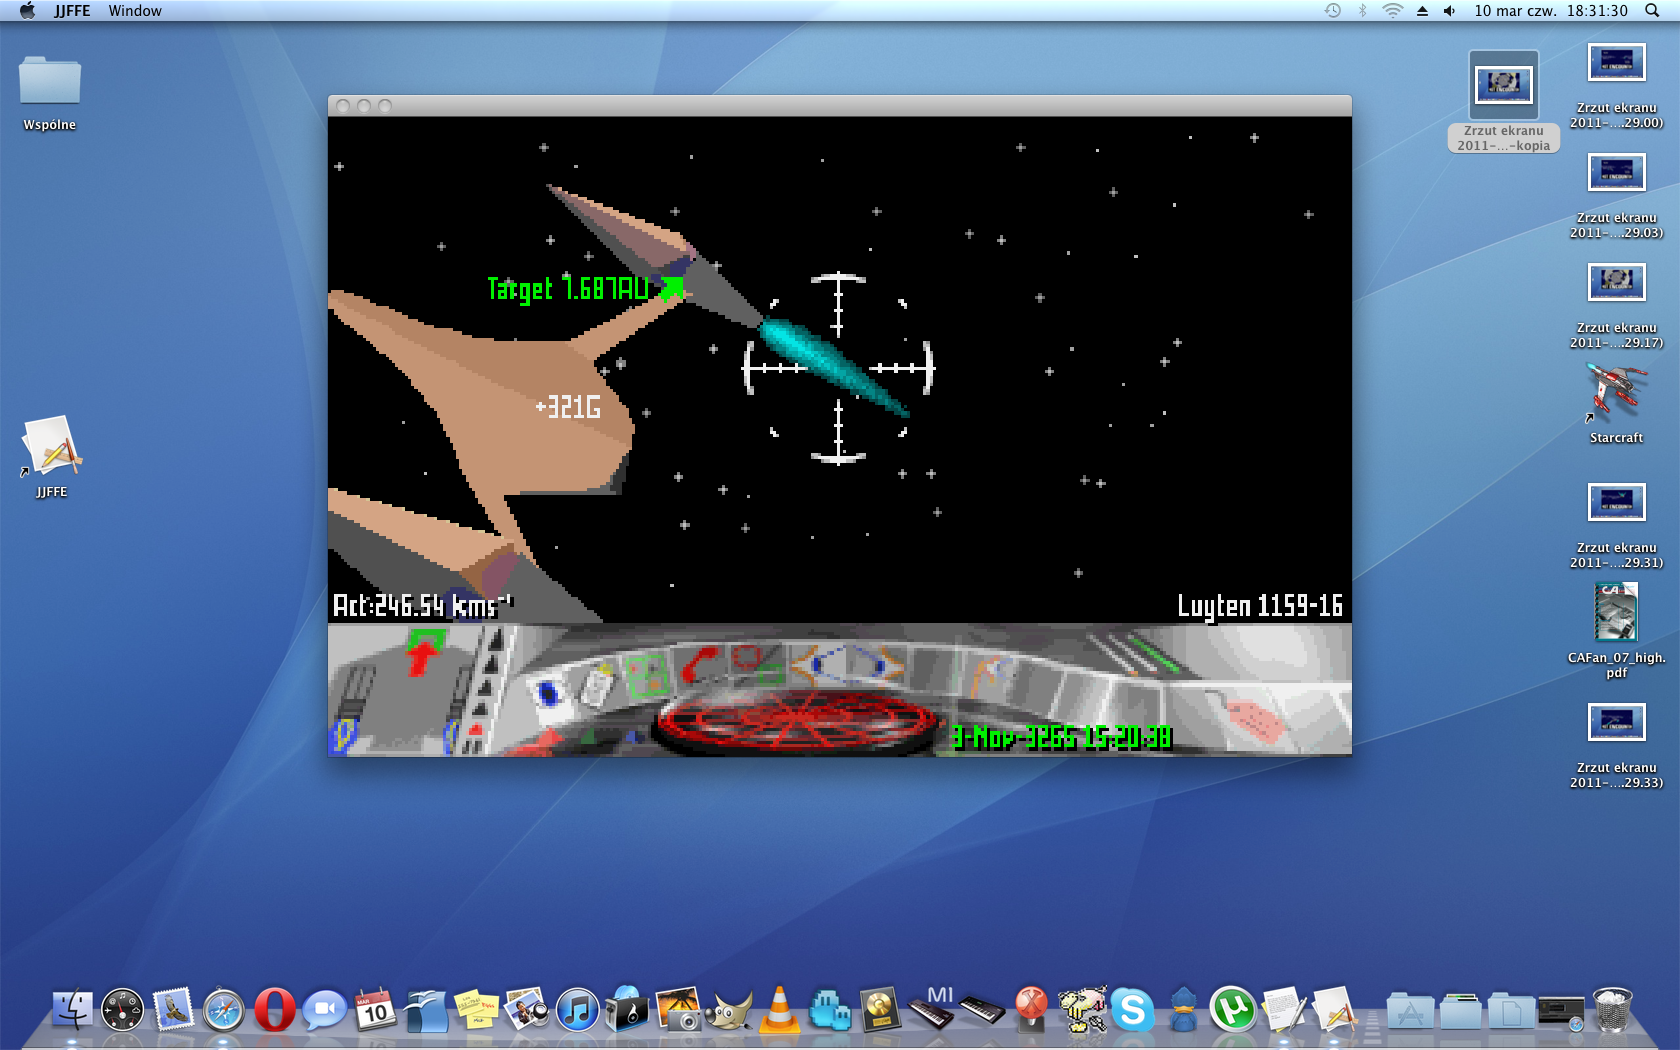Screen dimensions: 1680x1050
Task: Open Skype from the Dock
Action: pyautogui.click(x=1132, y=1010)
